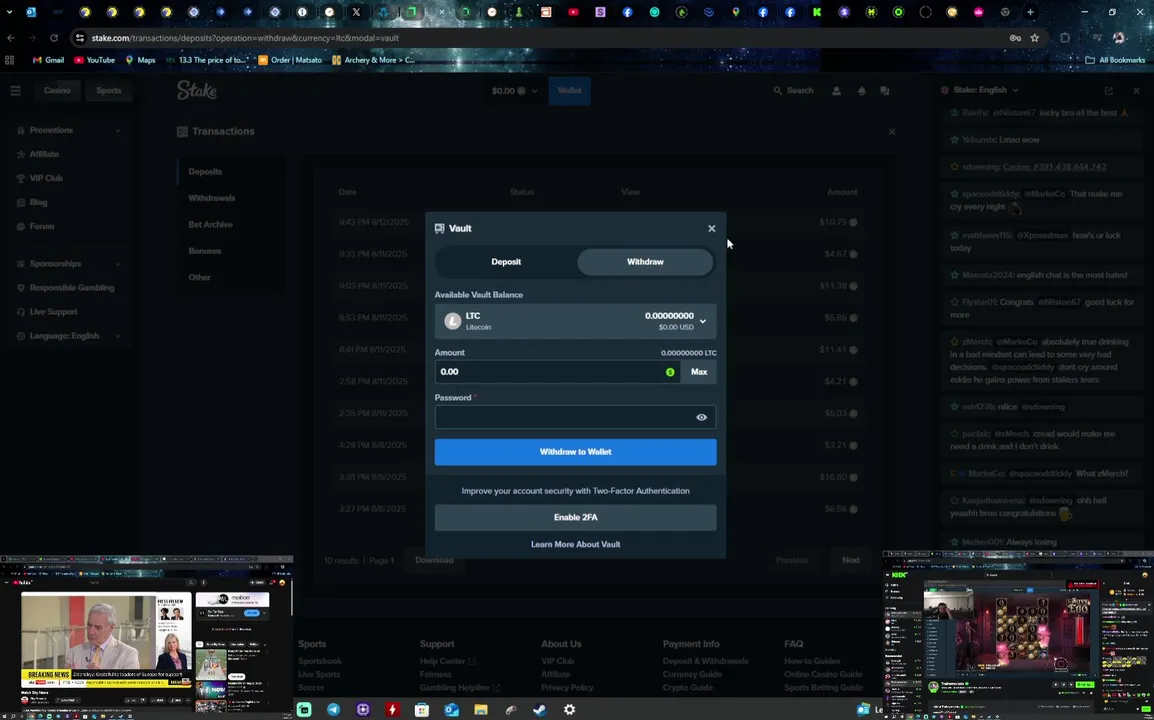Click Withdraw to Wallet button
The image size is (1154, 720).
pyautogui.click(x=575, y=452)
